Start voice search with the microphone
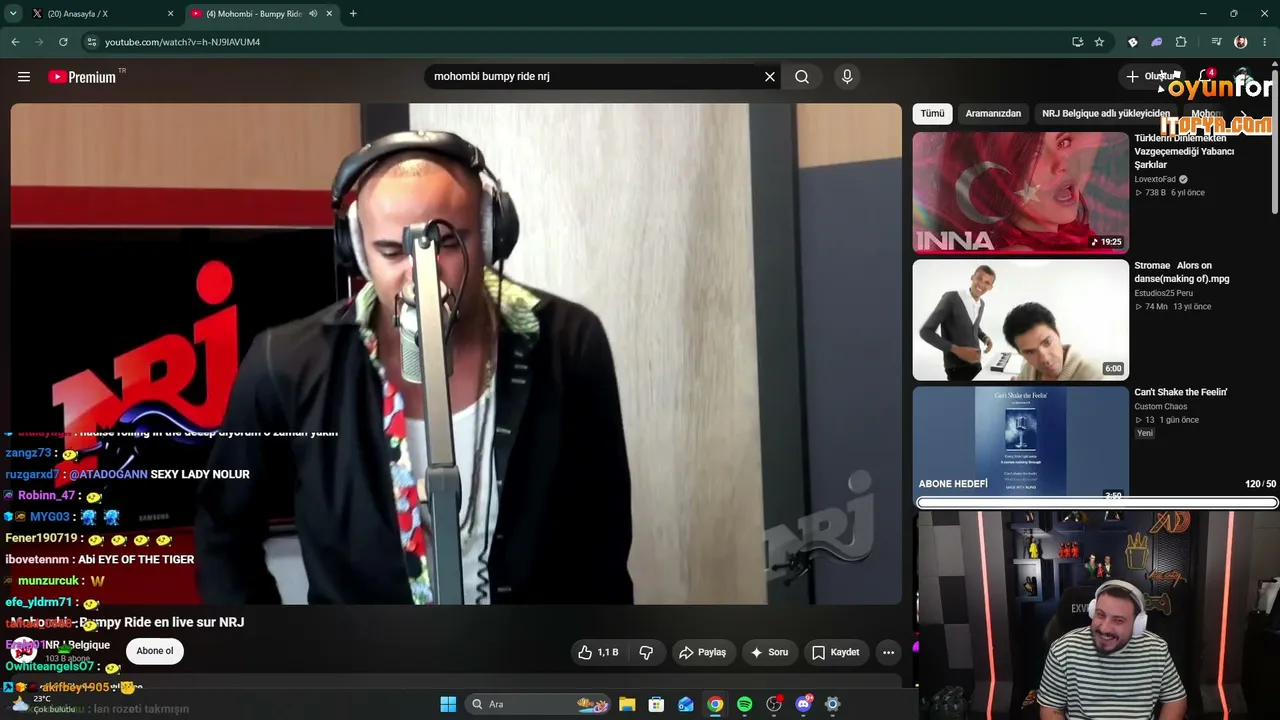 point(847,77)
